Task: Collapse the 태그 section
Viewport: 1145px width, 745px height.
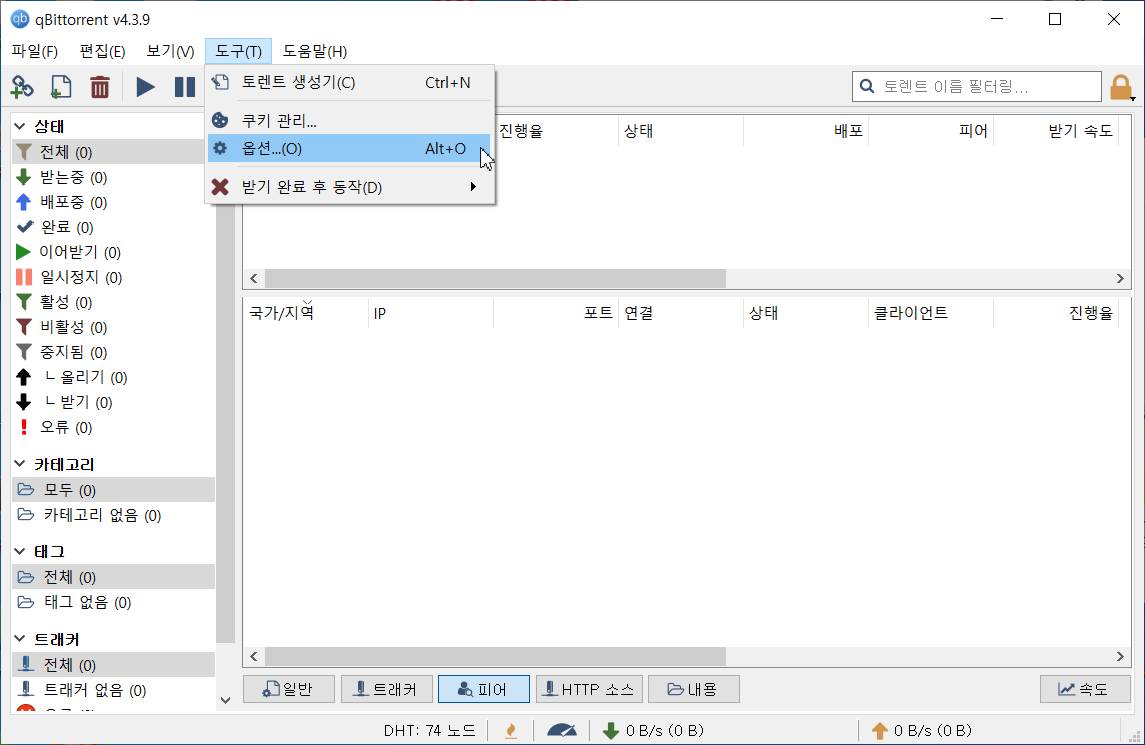Action: coord(20,551)
